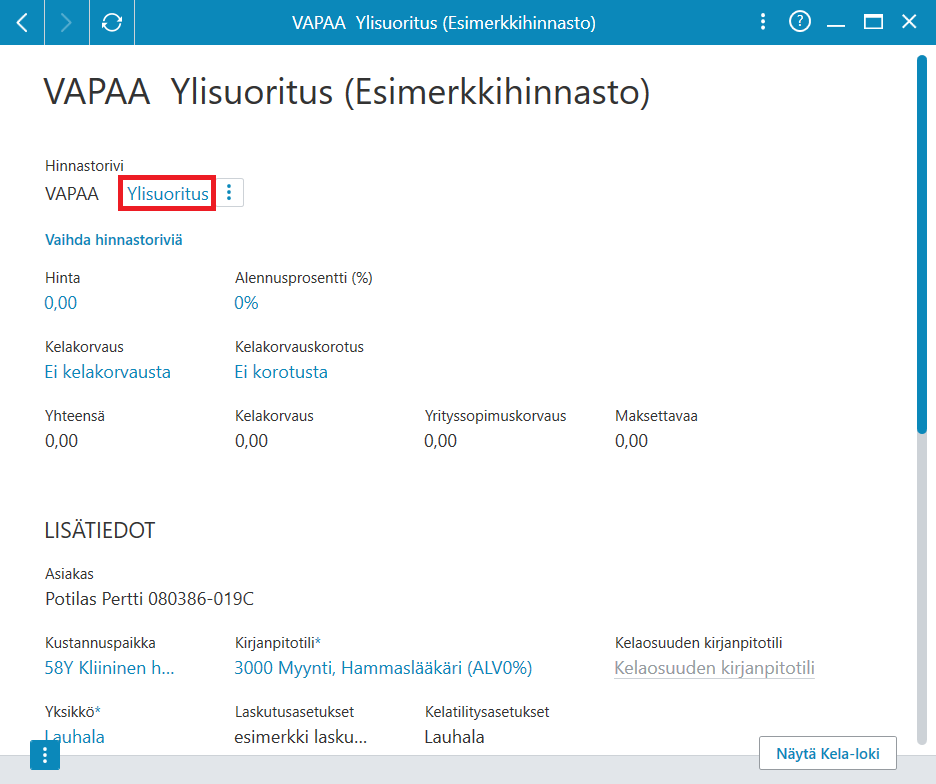Maximize the window using the square icon

point(873,22)
